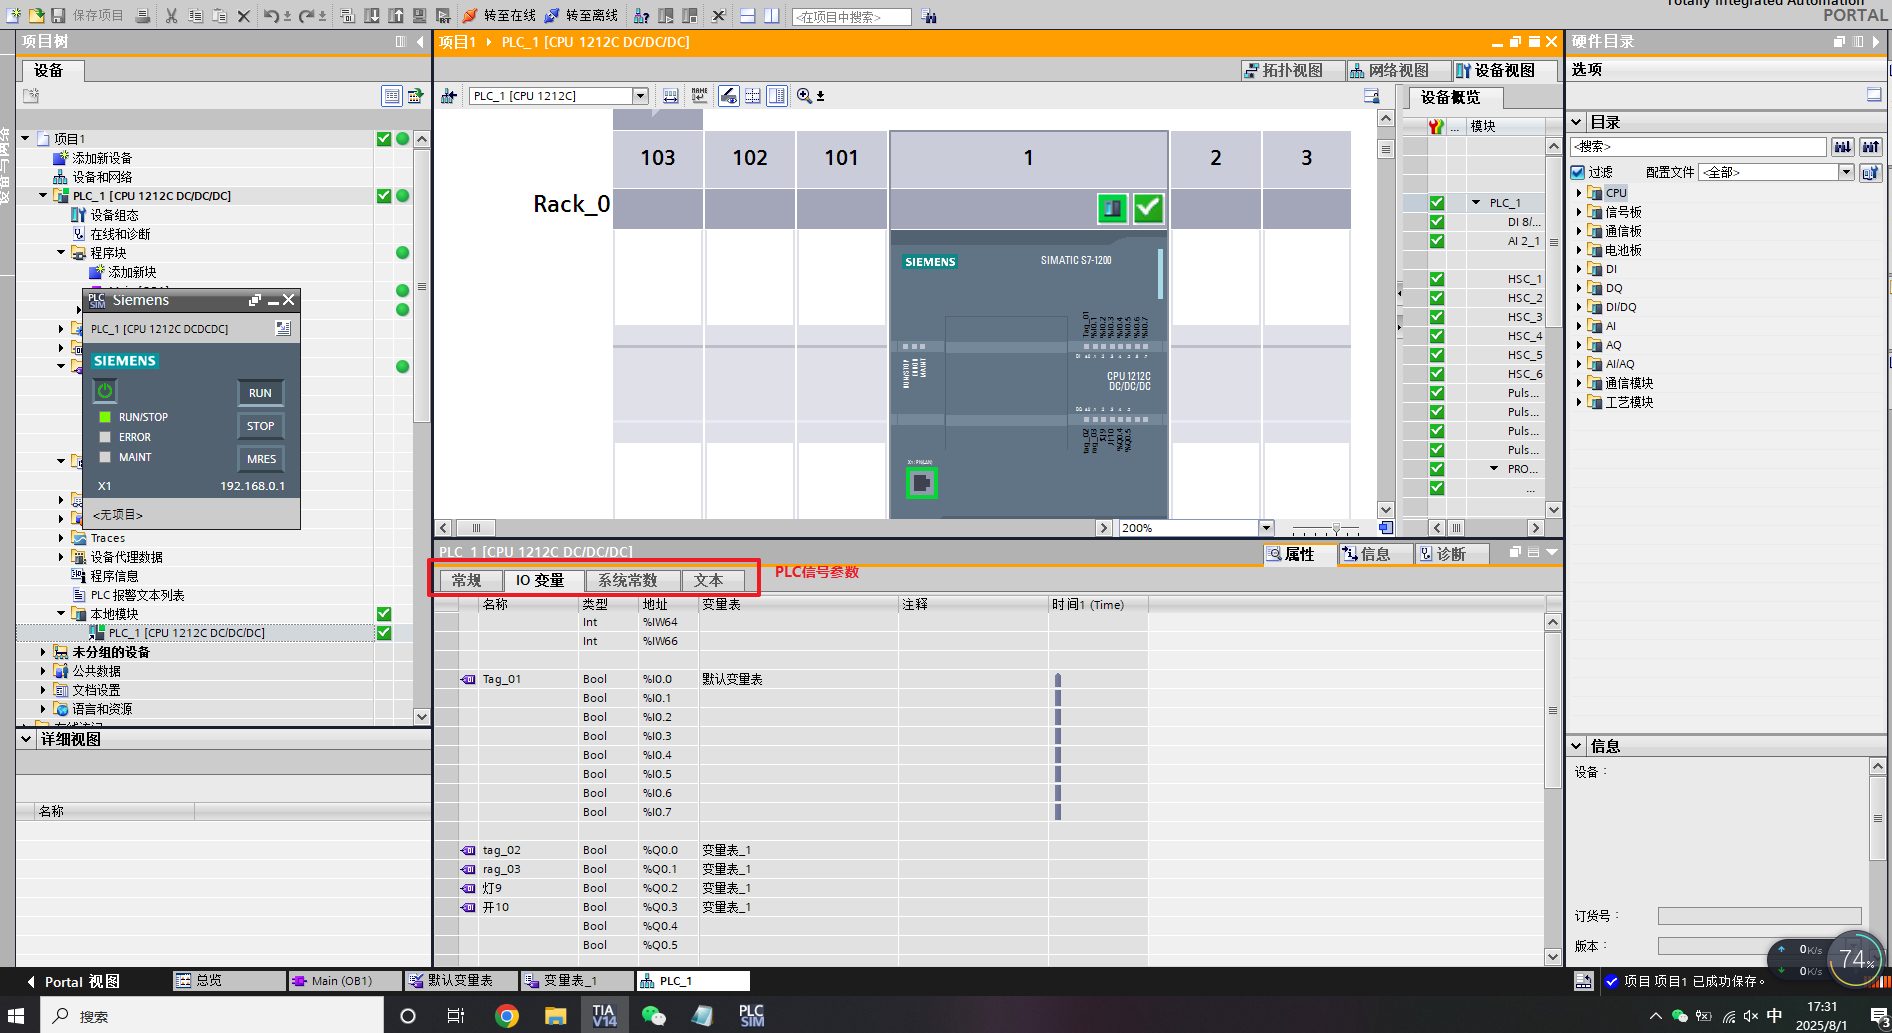Expand the 信号板 catalog folder

1579,212
